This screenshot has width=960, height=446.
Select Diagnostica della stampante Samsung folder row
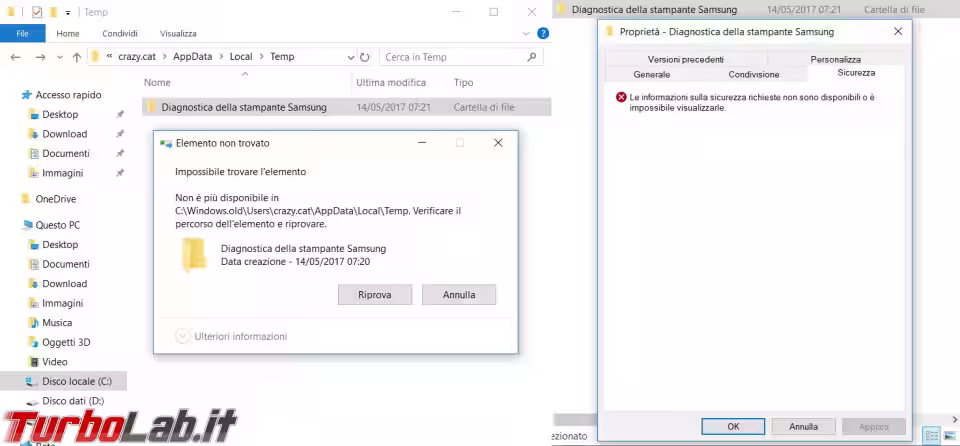click(x=347, y=107)
